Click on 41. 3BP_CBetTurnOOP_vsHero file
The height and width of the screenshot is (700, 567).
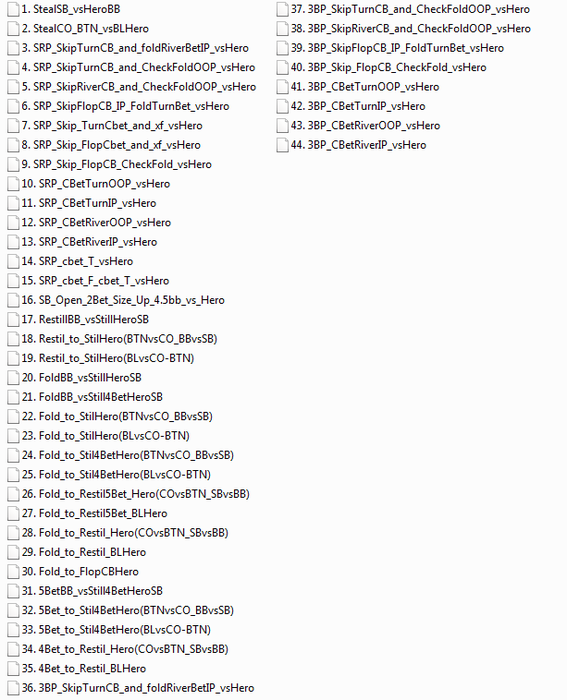pyautogui.click(x=365, y=87)
